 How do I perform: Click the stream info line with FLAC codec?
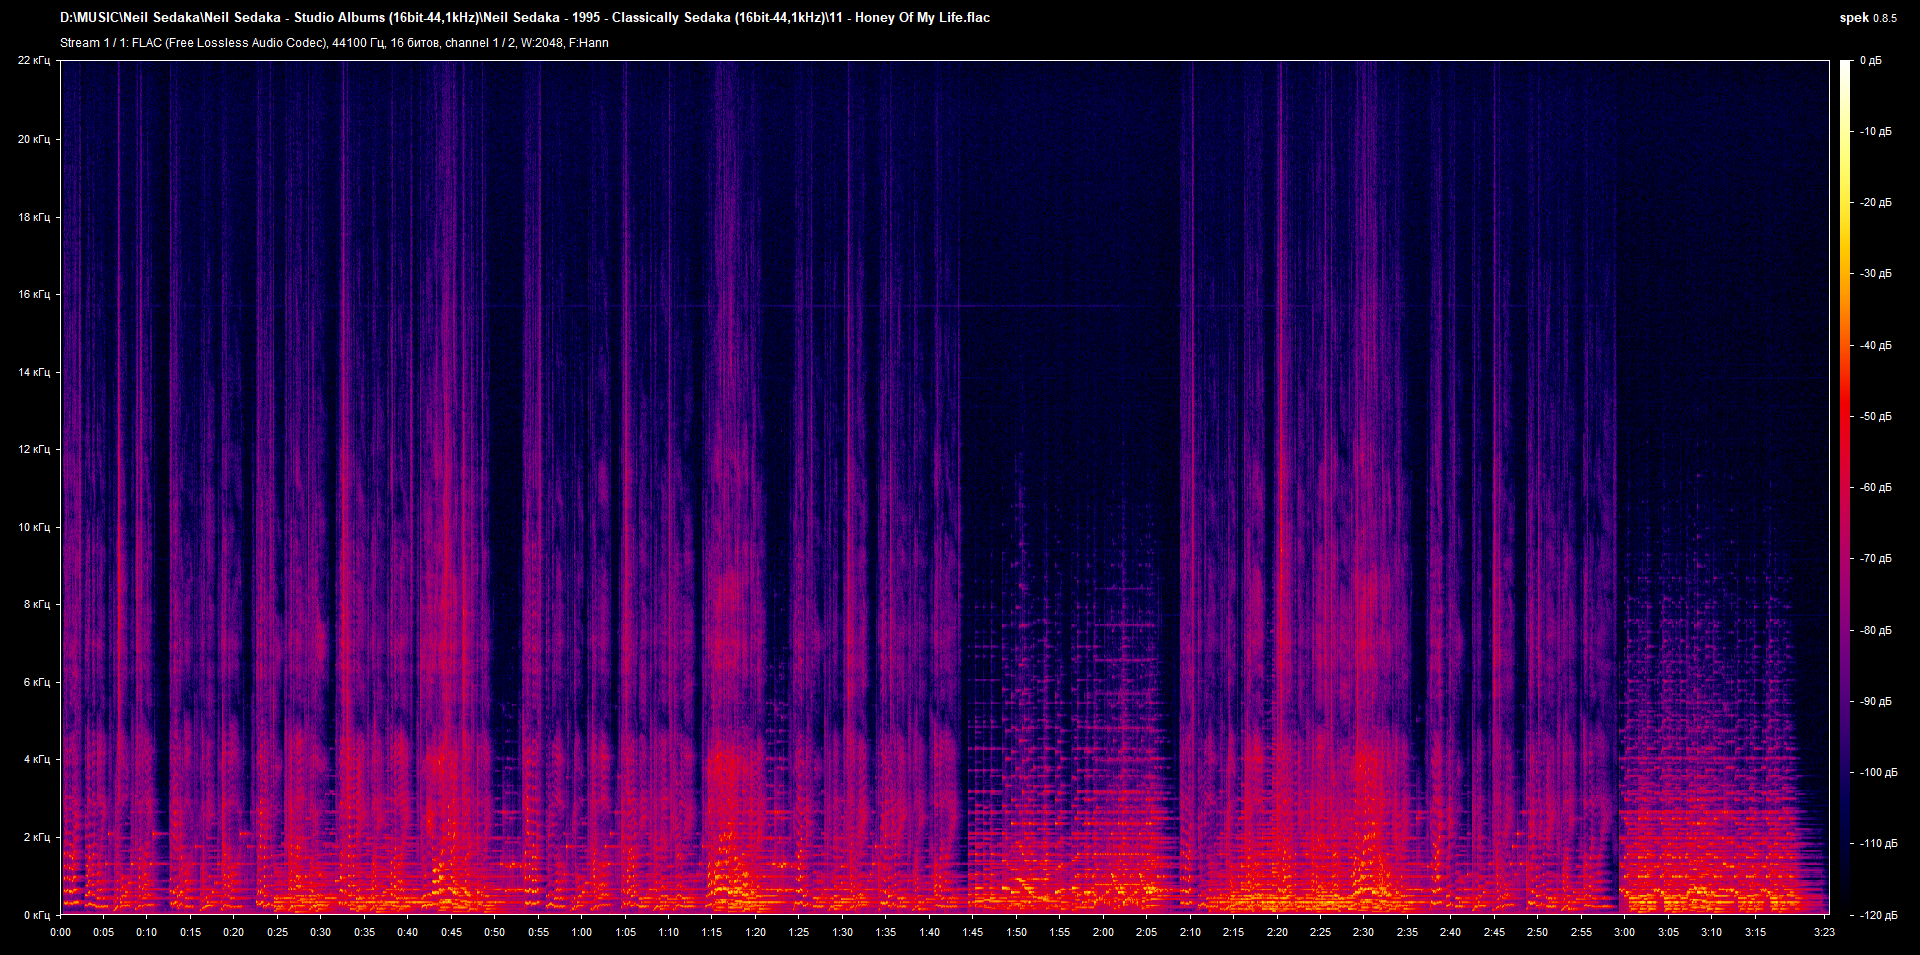(334, 43)
